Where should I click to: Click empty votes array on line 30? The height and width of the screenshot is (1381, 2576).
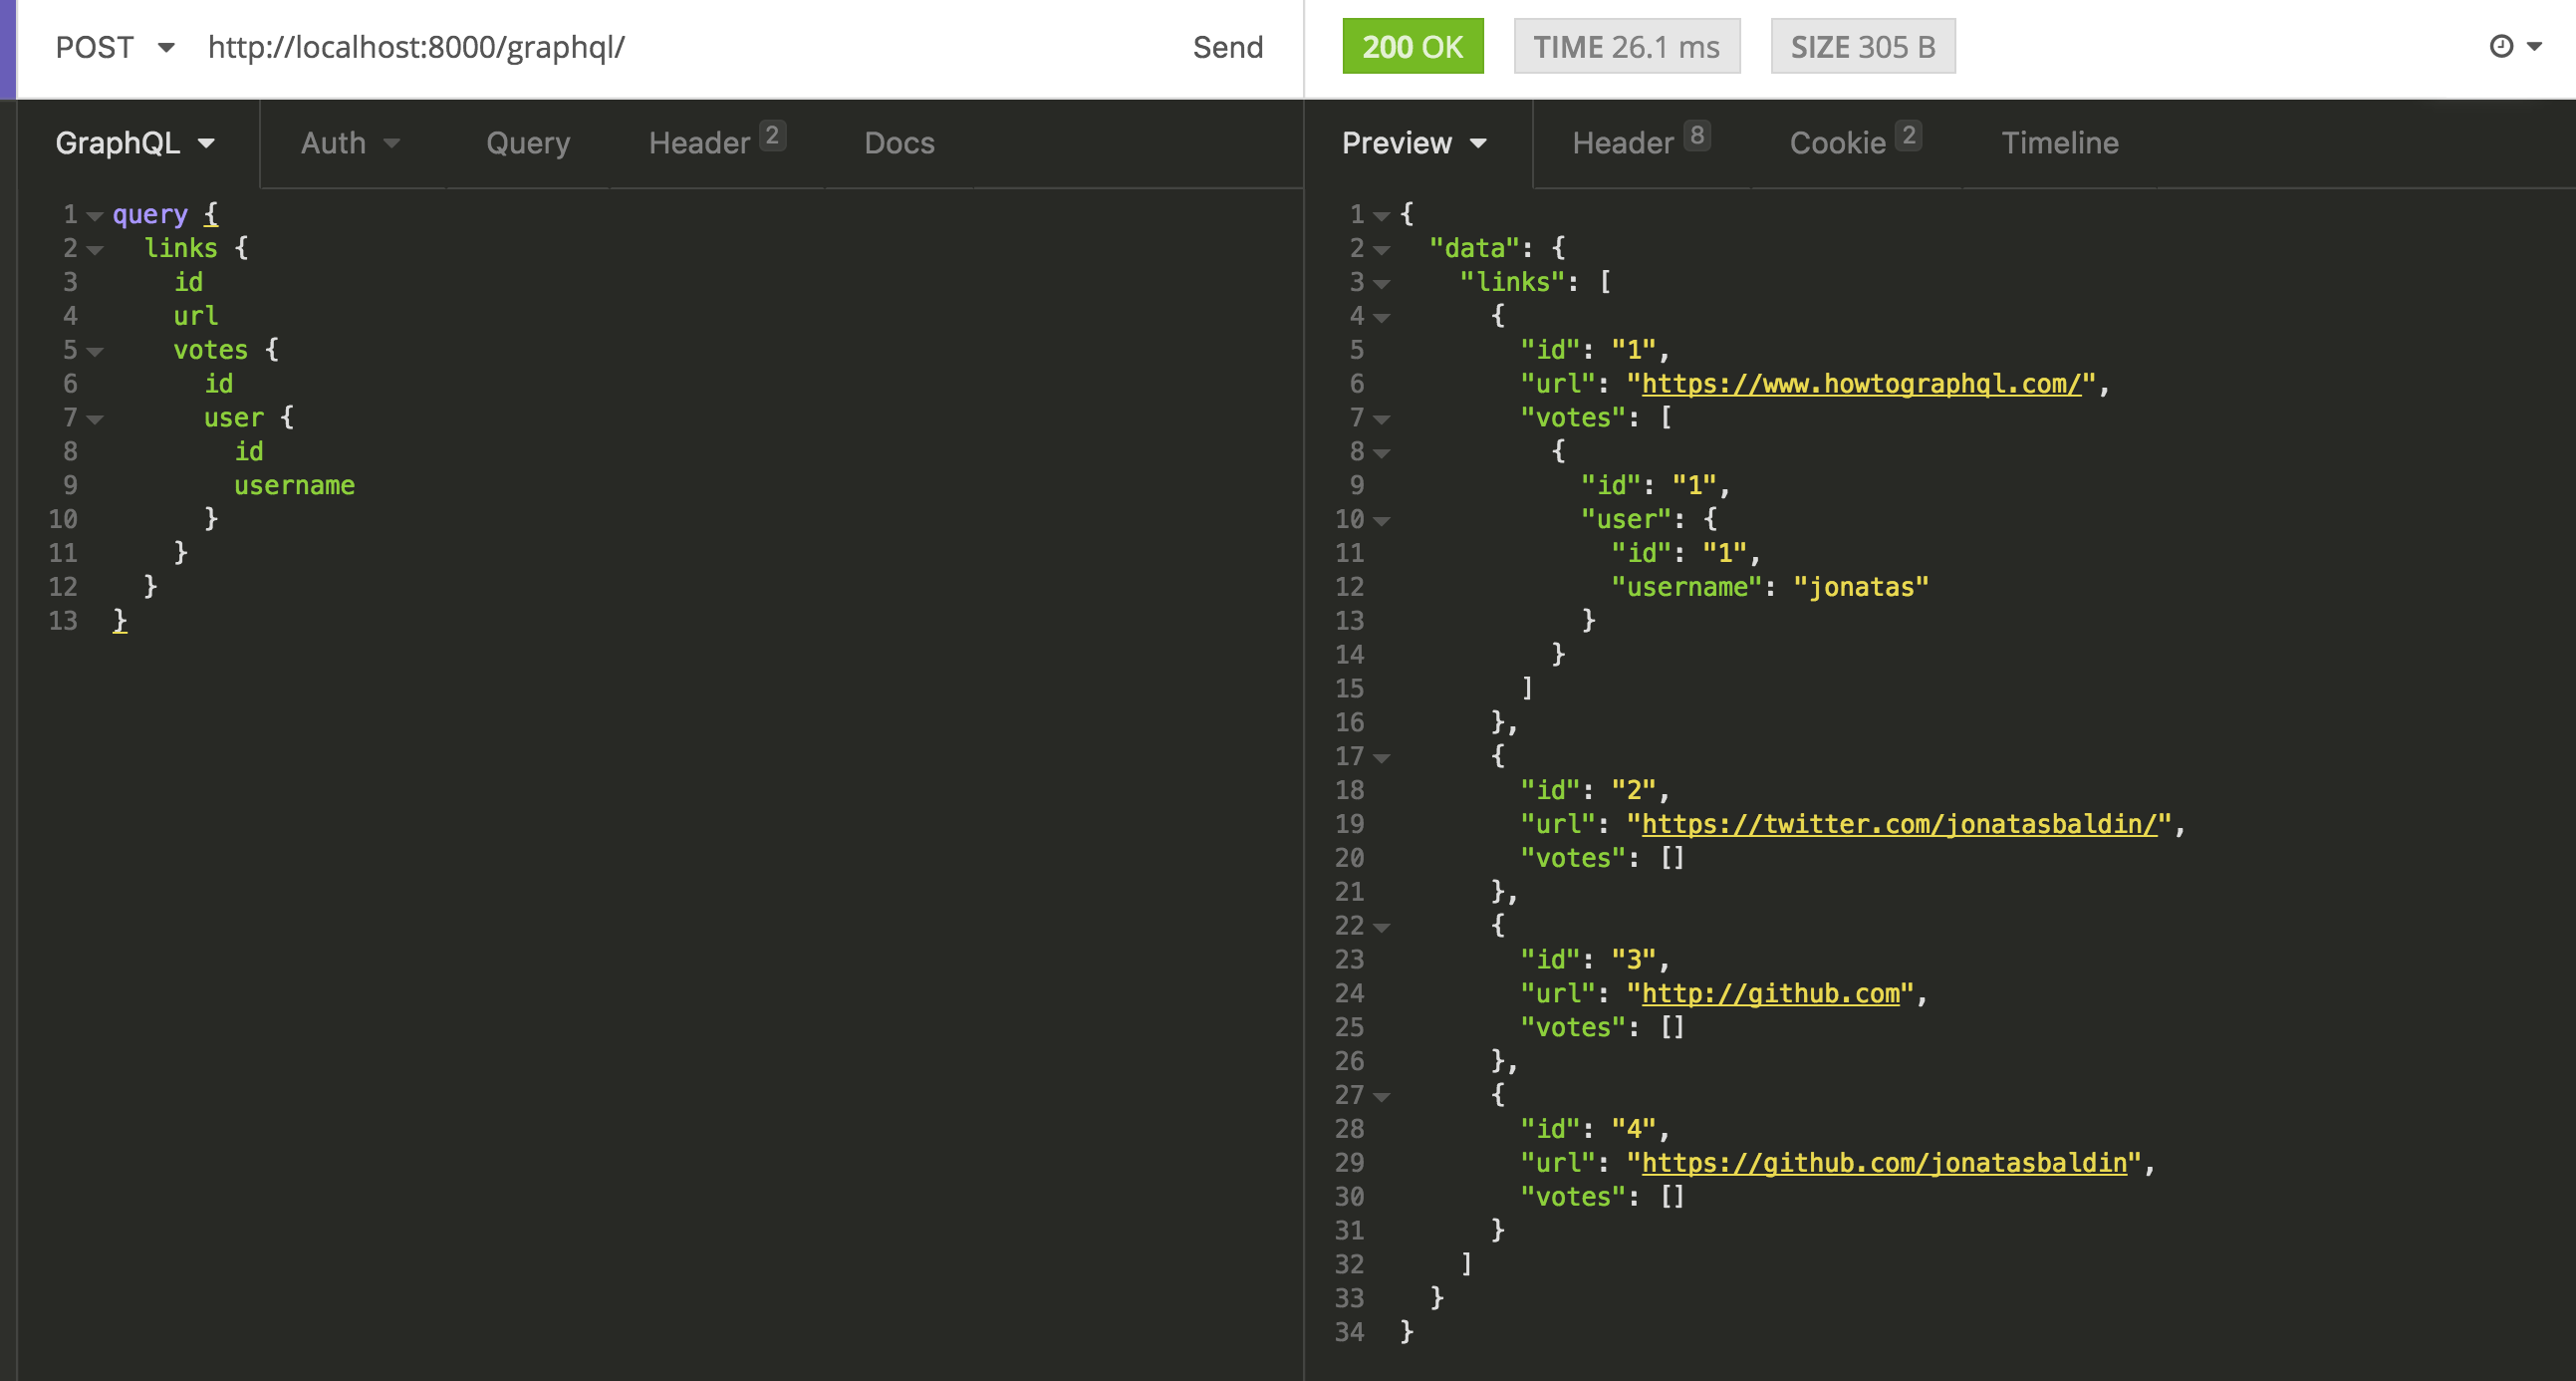point(1673,1197)
